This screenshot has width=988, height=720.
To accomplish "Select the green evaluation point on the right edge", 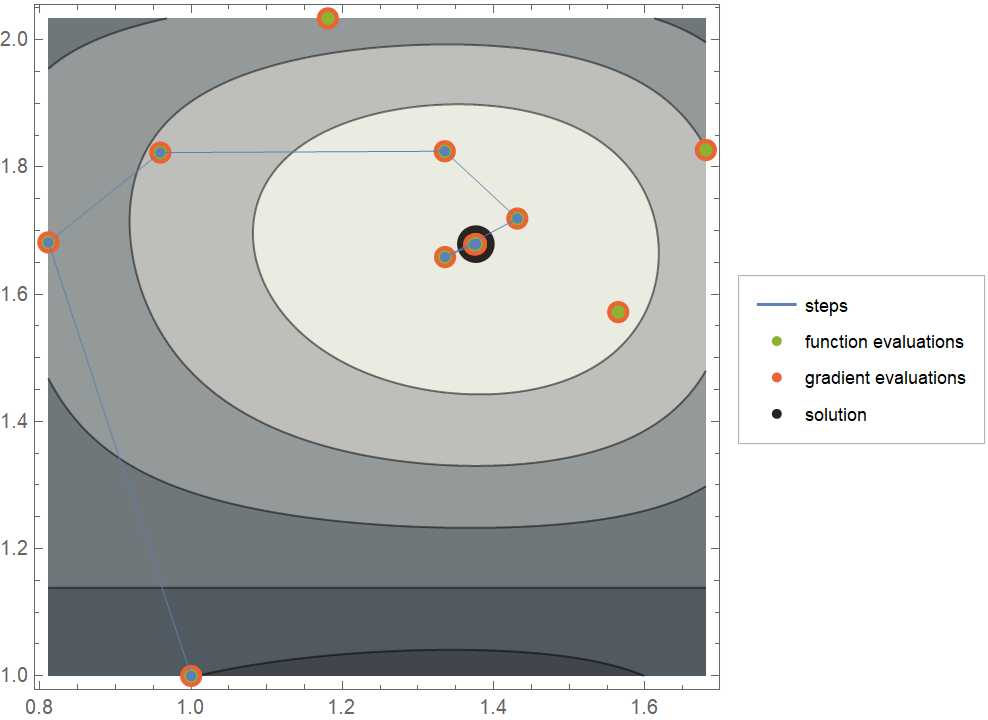I will pos(706,150).
